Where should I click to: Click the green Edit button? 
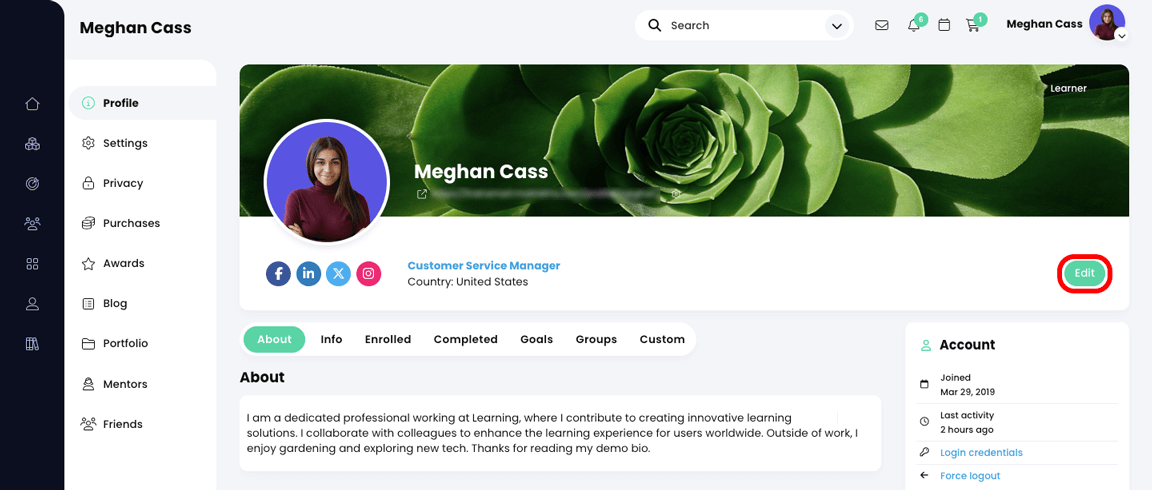pyautogui.click(x=1084, y=273)
